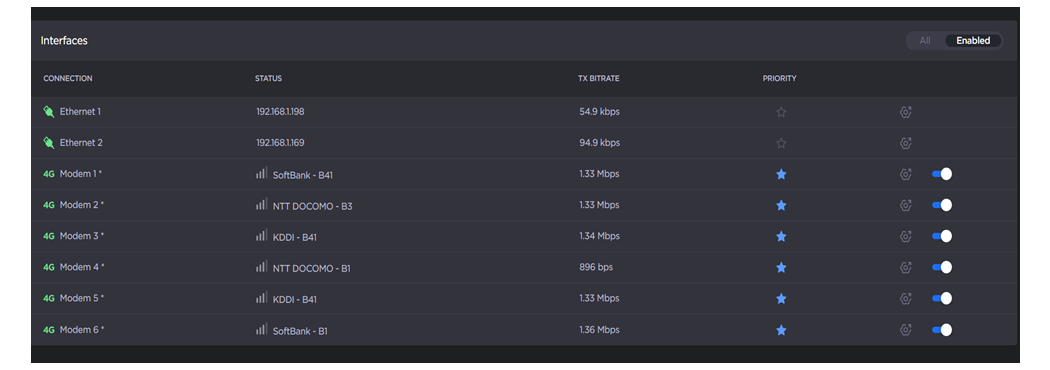Click the 1.36 Mbps bitrate value
This screenshot has width=1050, height=370.
click(x=599, y=329)
